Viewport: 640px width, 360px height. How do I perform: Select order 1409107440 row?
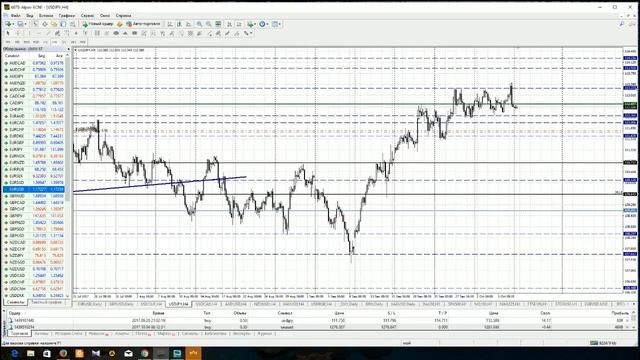pyautogui.click(x=318, y=321)
